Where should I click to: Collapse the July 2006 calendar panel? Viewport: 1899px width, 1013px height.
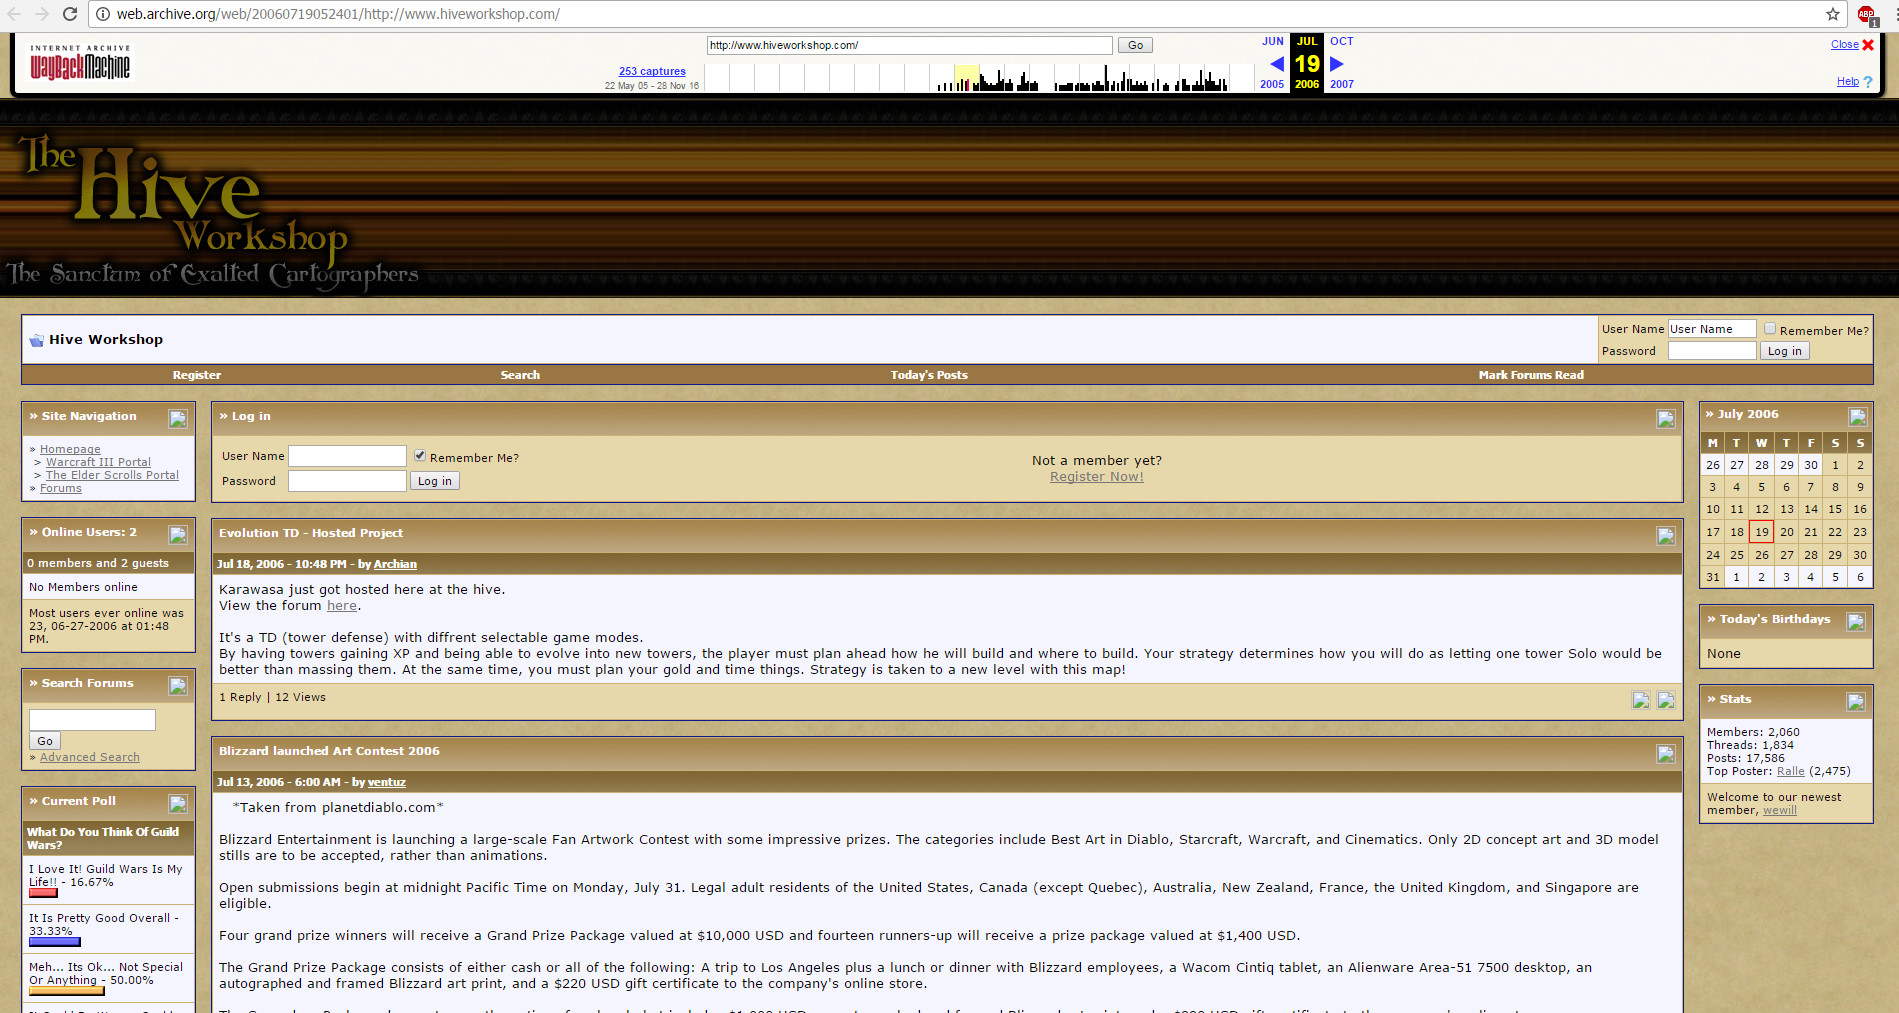tap(1858, 417)
